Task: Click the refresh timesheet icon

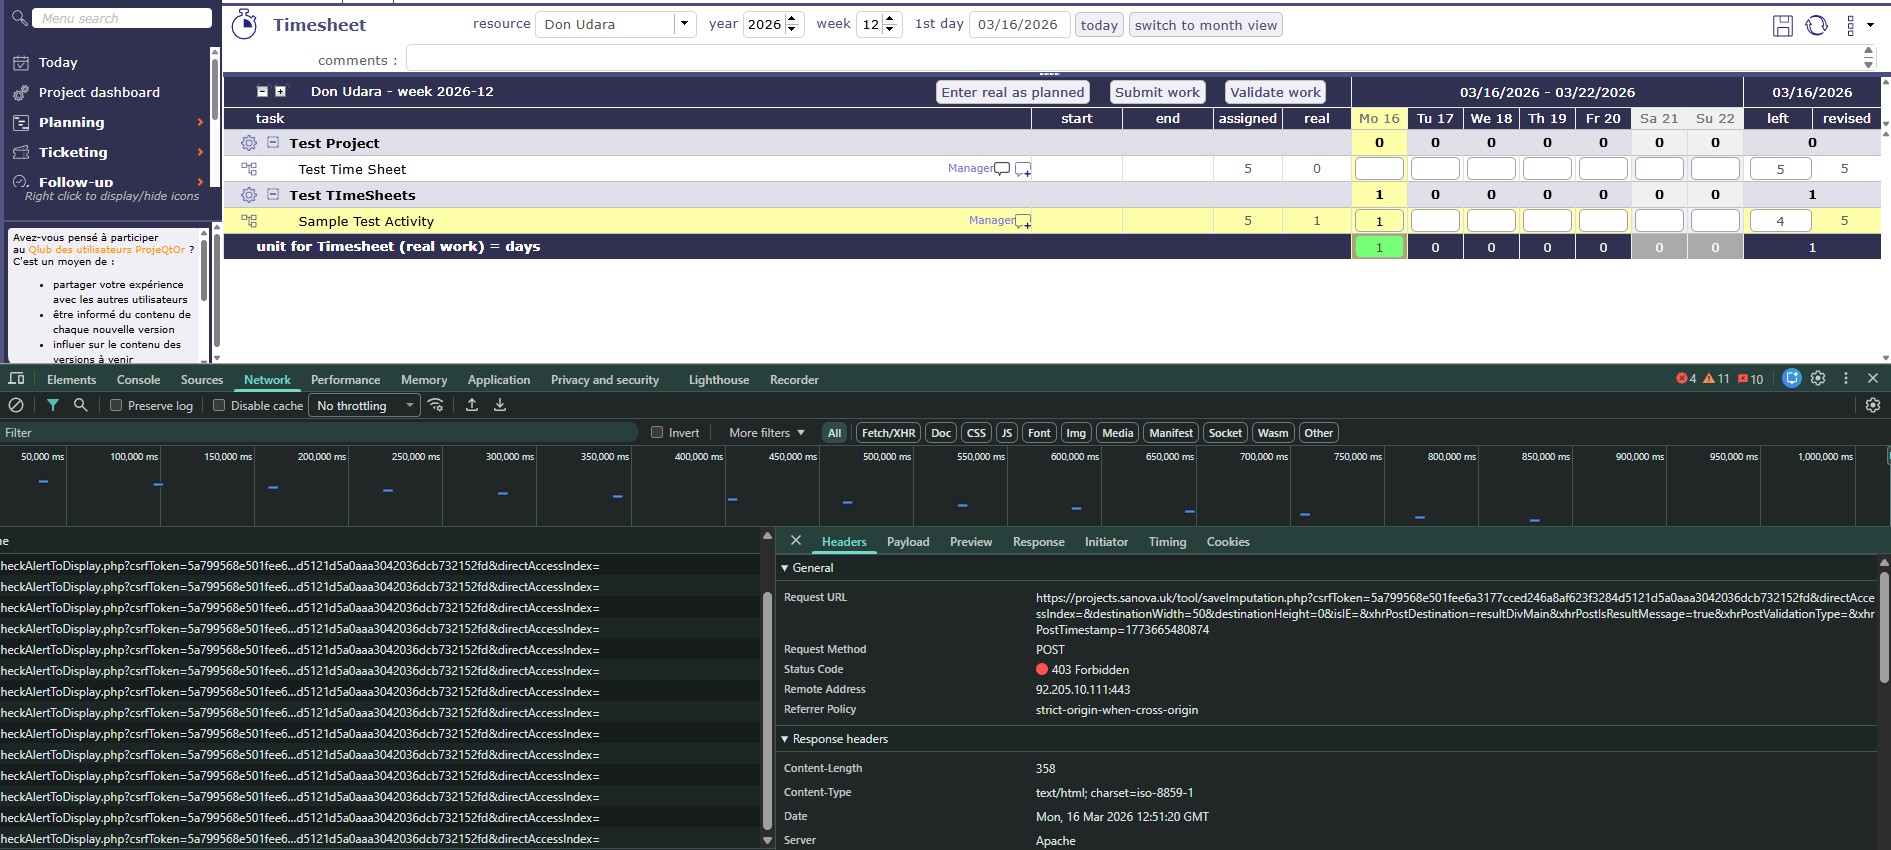Action: (1816, 26)
